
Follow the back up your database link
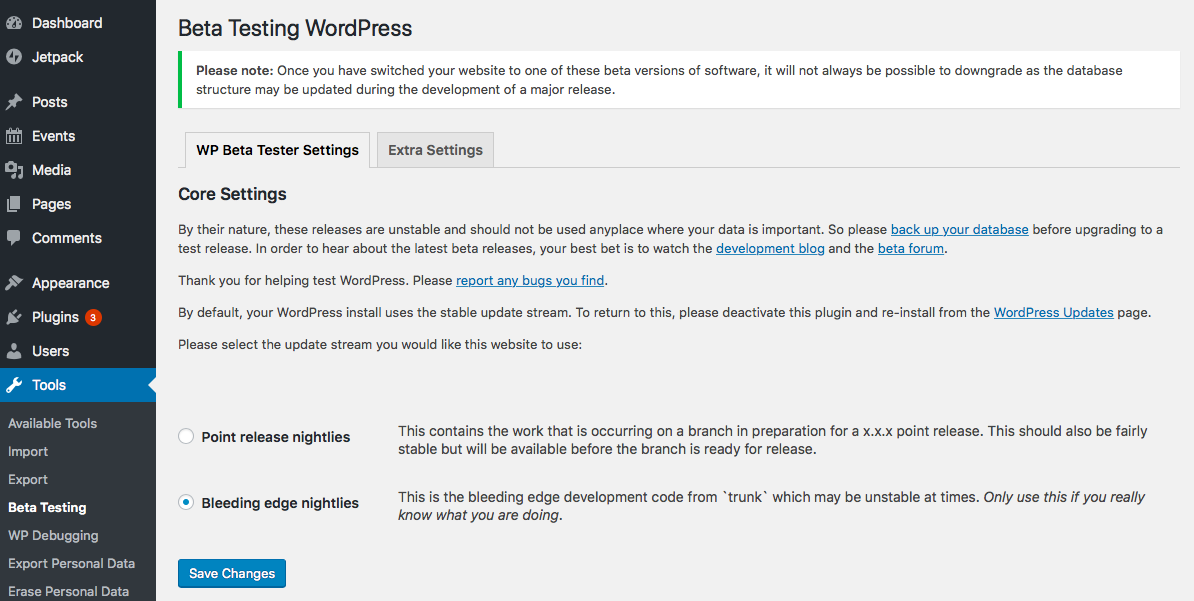959,229
